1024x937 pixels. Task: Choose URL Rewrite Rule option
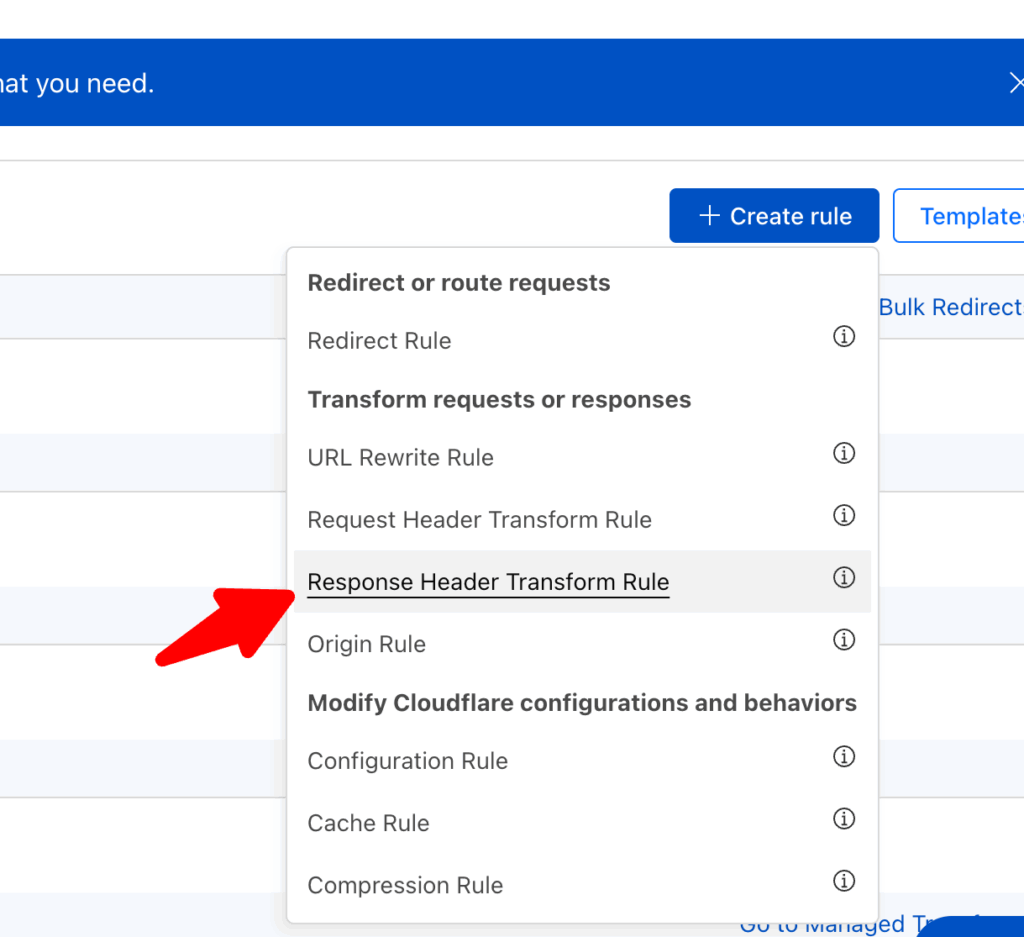400,458
